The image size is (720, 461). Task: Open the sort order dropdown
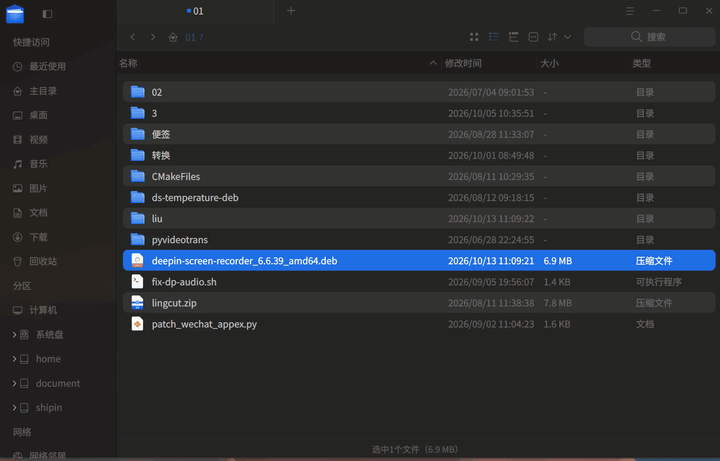[559, 37]
